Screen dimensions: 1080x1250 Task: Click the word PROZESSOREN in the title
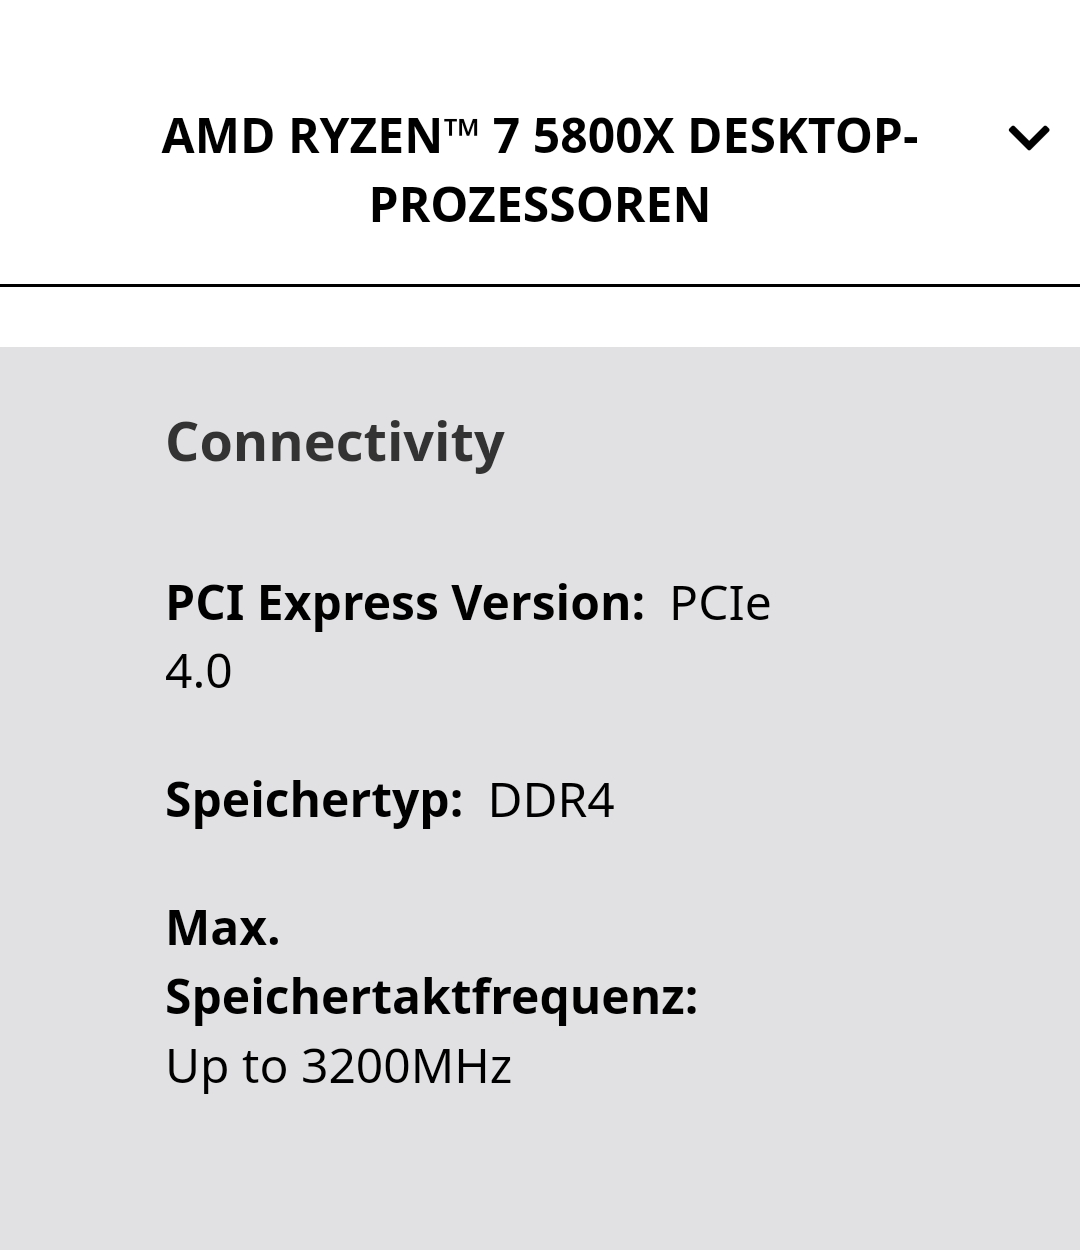539,205
